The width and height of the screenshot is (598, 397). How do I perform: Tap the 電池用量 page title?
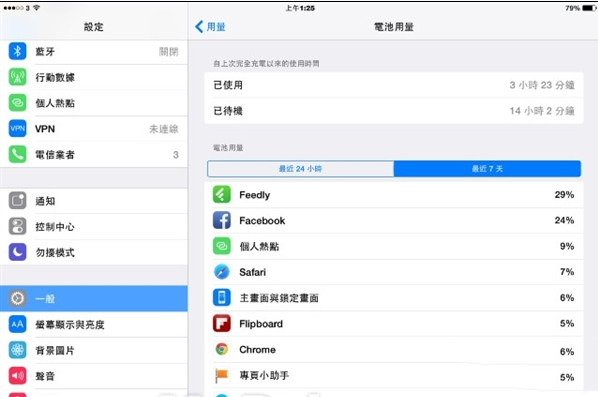(x=394, y=27)
